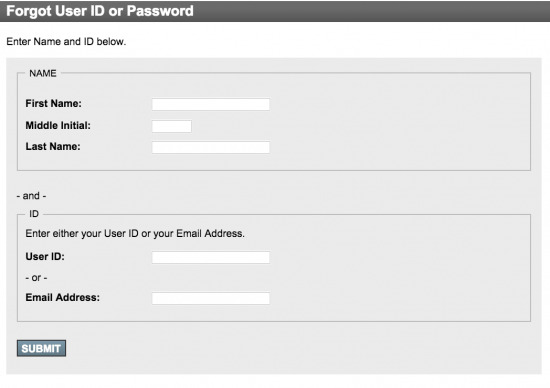
Task: Click the '- or -' separator text
Action: pos(36,278)
